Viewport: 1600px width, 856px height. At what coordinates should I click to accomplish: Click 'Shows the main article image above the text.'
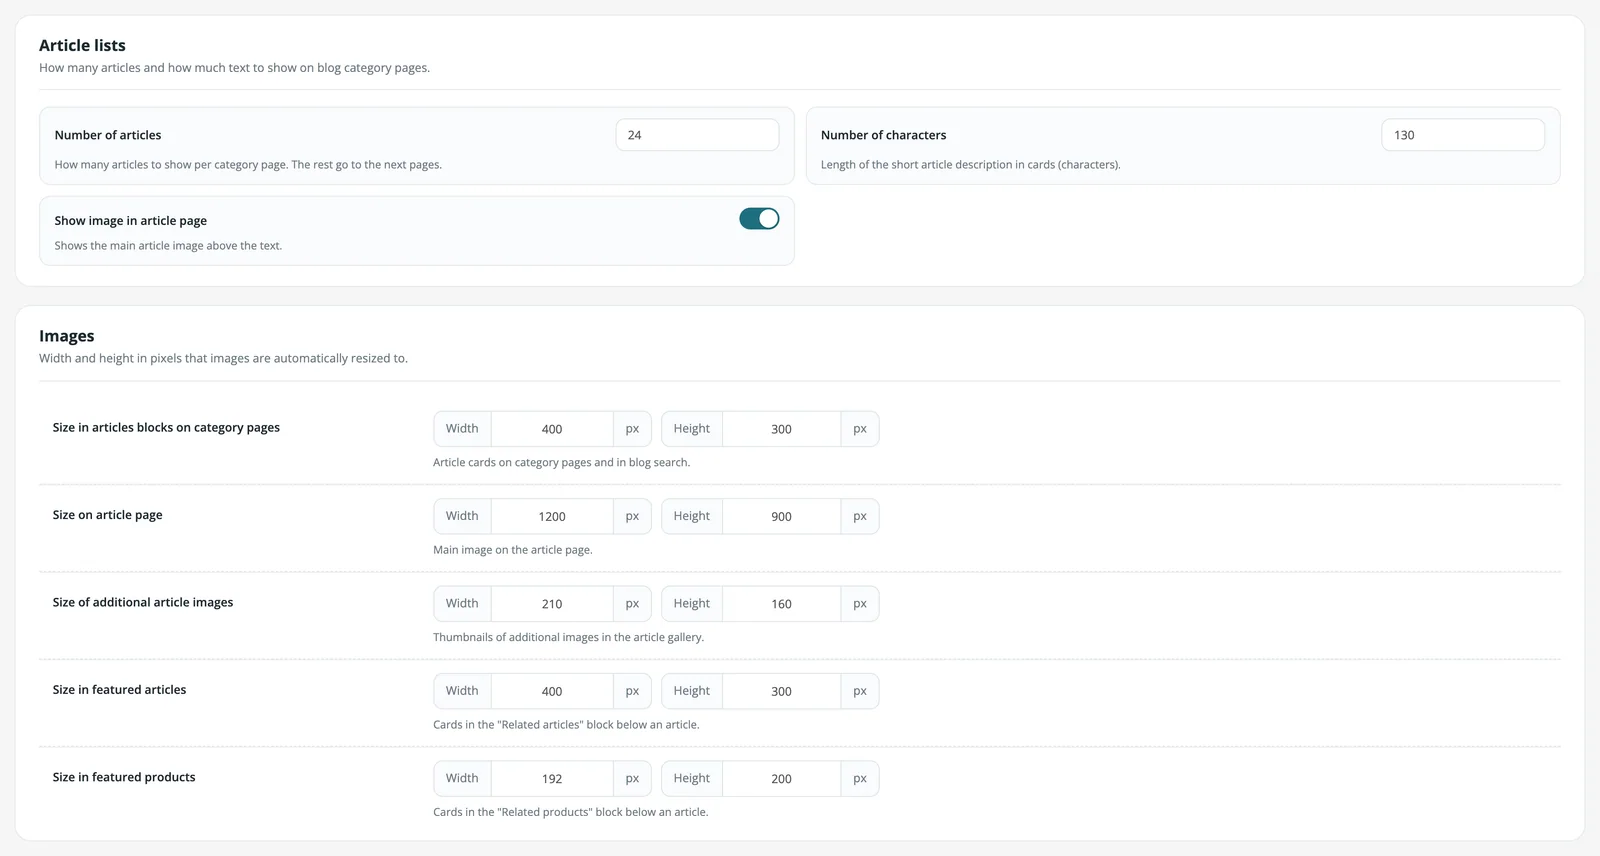[168, 246]
